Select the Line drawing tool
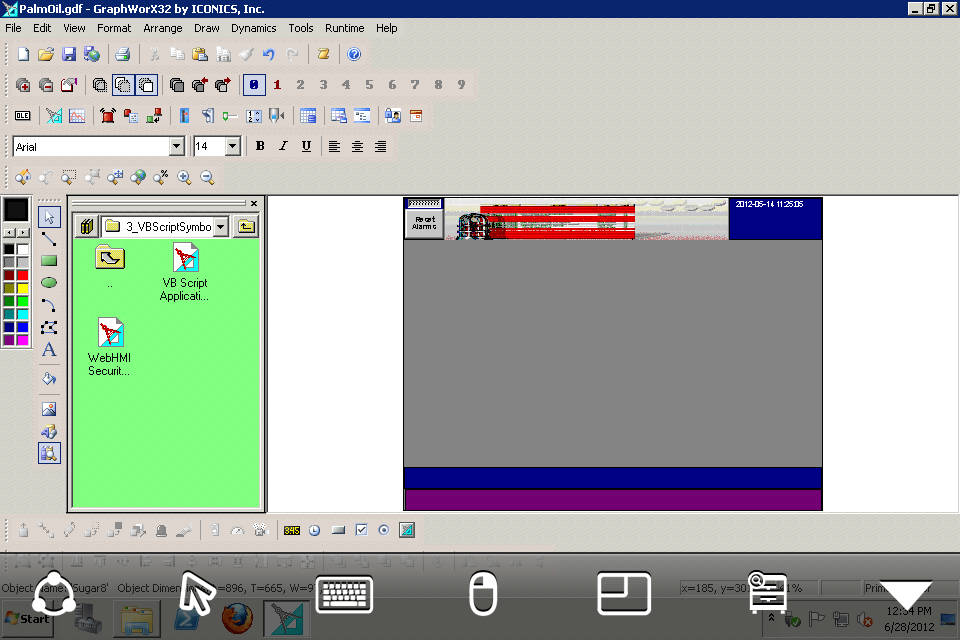Image resolution: width=960 pixels, height=640 pixels. pyautogui.click(x=49, y=239)
